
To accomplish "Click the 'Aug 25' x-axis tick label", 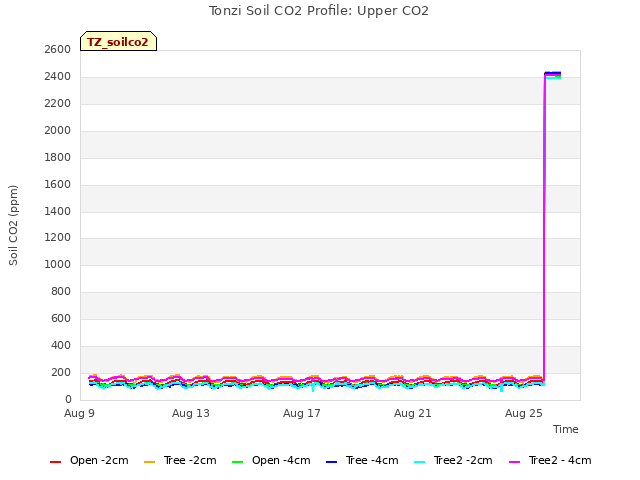I will tap(524, 413).
